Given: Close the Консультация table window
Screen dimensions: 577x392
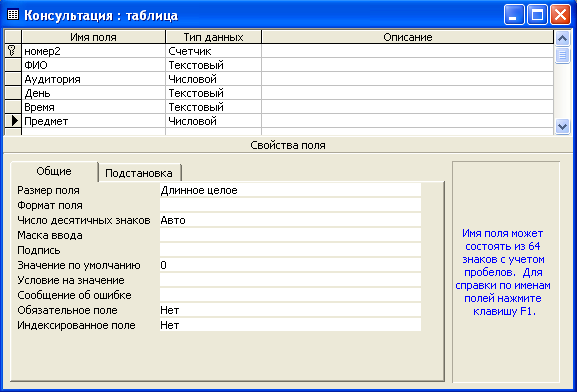Looking at the screenshot, I should click(560, 15).
